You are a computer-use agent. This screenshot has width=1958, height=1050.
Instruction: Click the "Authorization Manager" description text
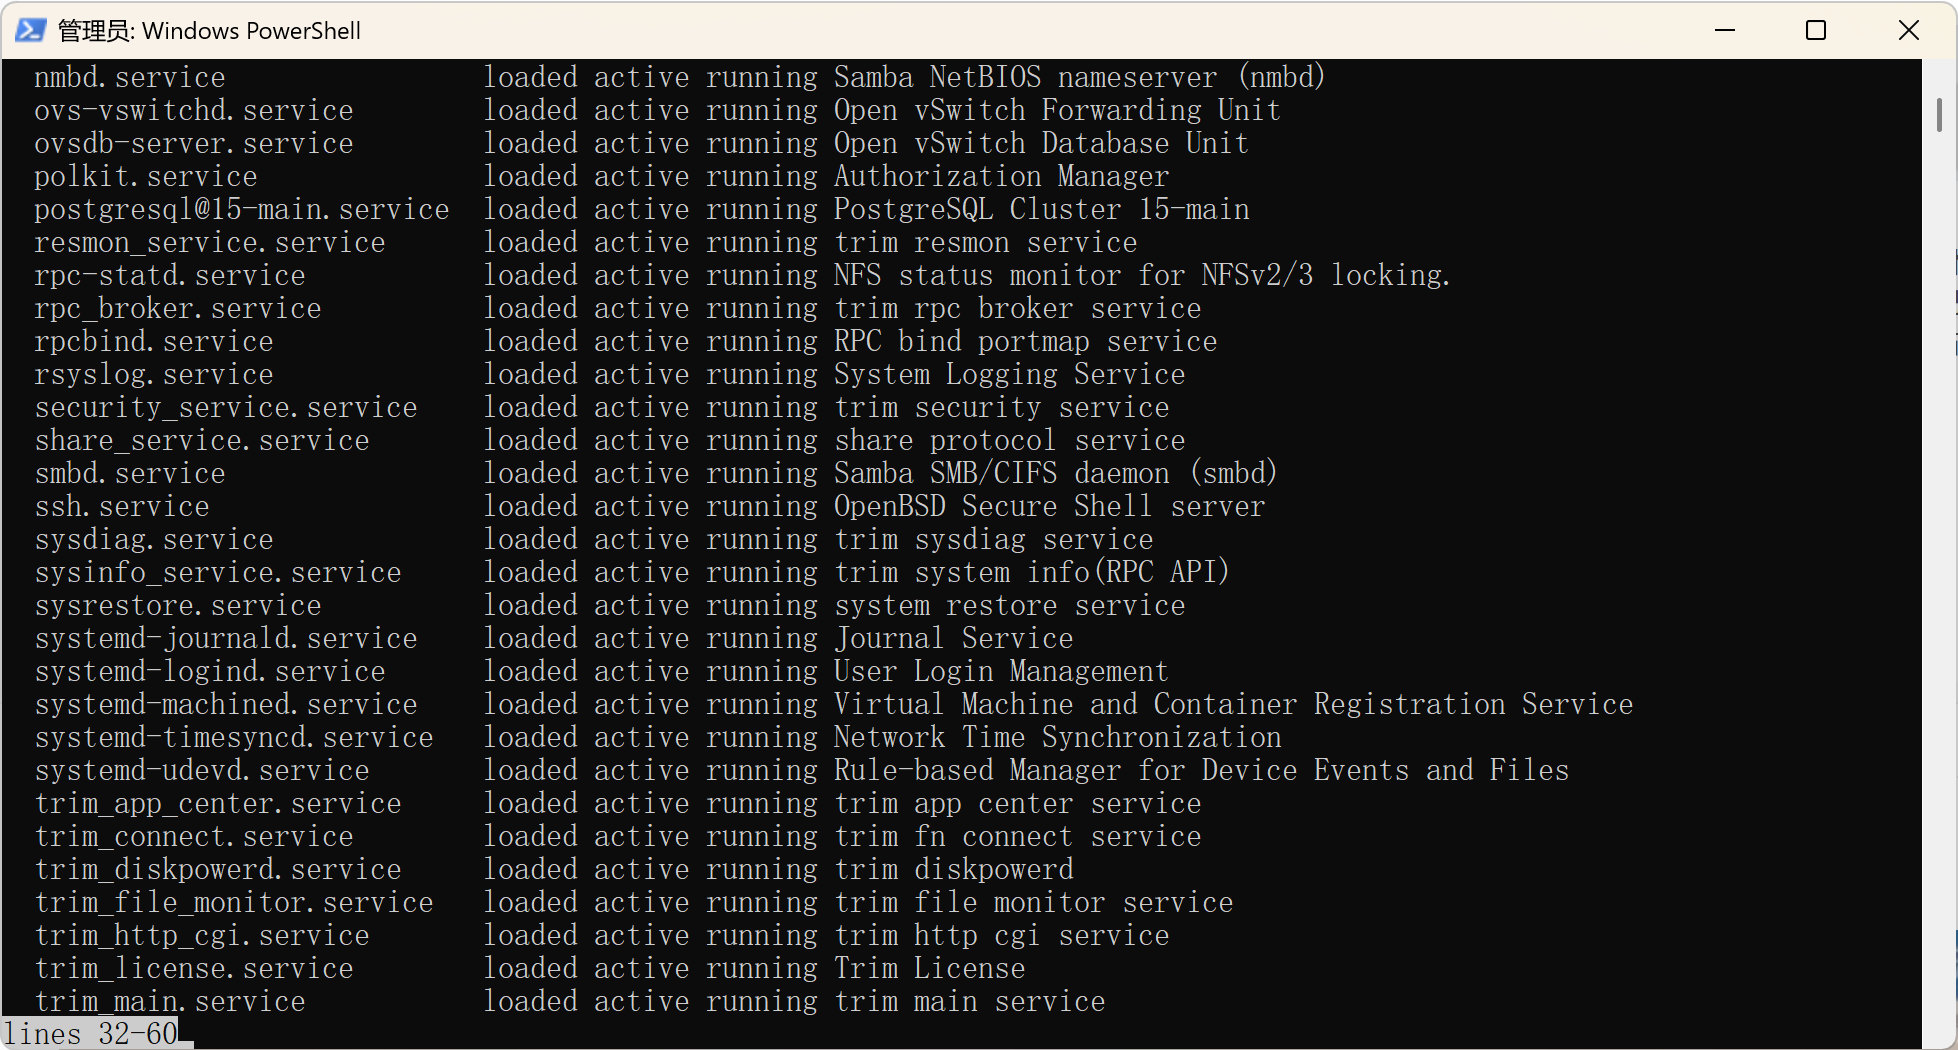tap(1001, 177)
